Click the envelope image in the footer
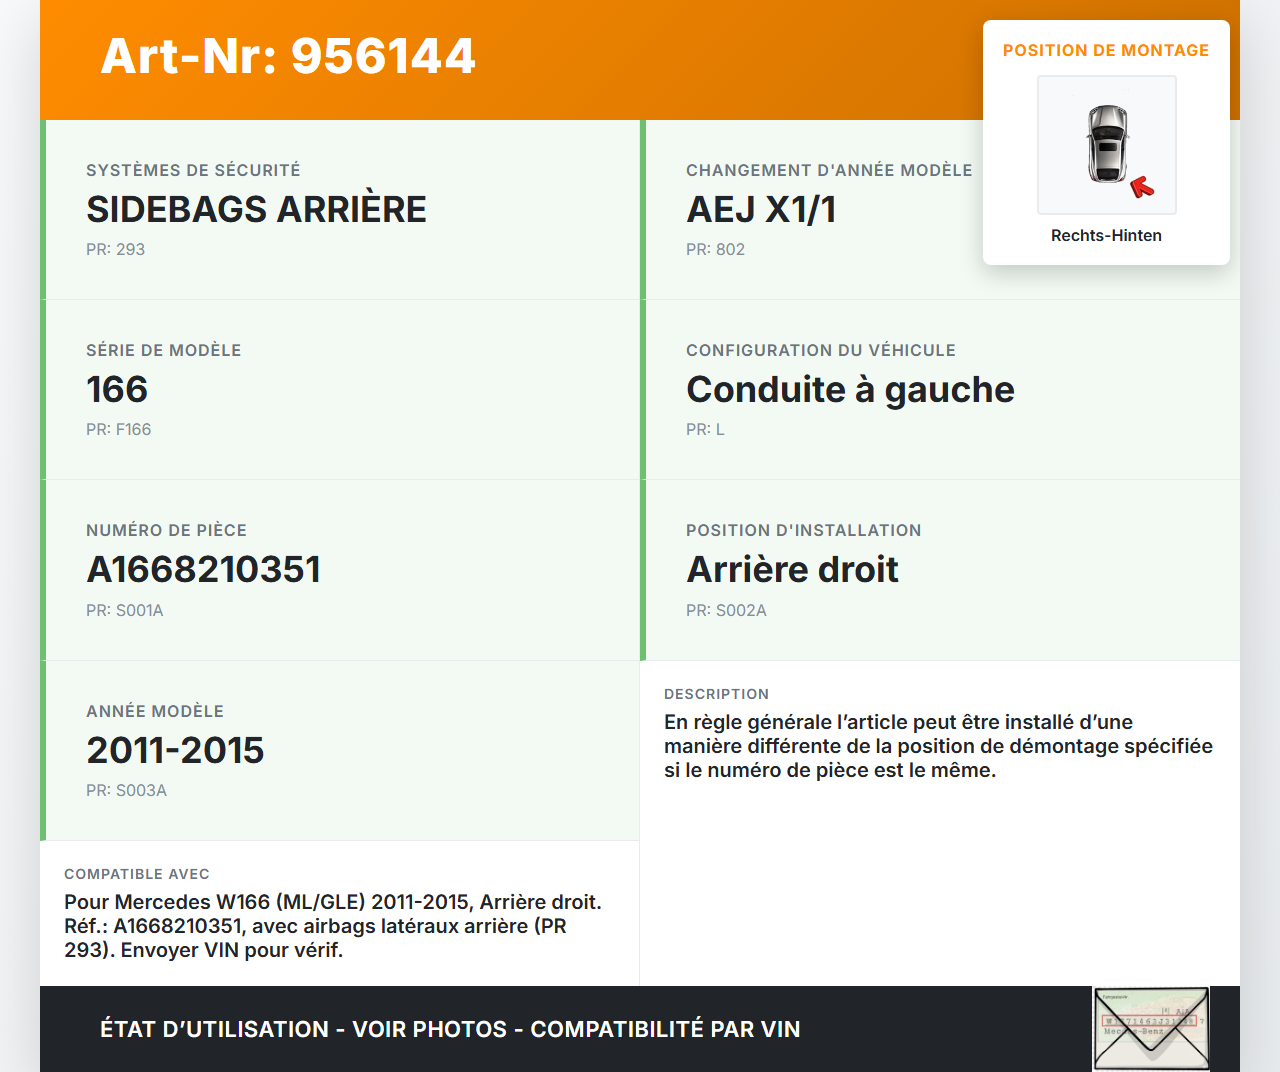Image resolution: width=1280 pixels, height=1072 pixels. (1151, 1029)
